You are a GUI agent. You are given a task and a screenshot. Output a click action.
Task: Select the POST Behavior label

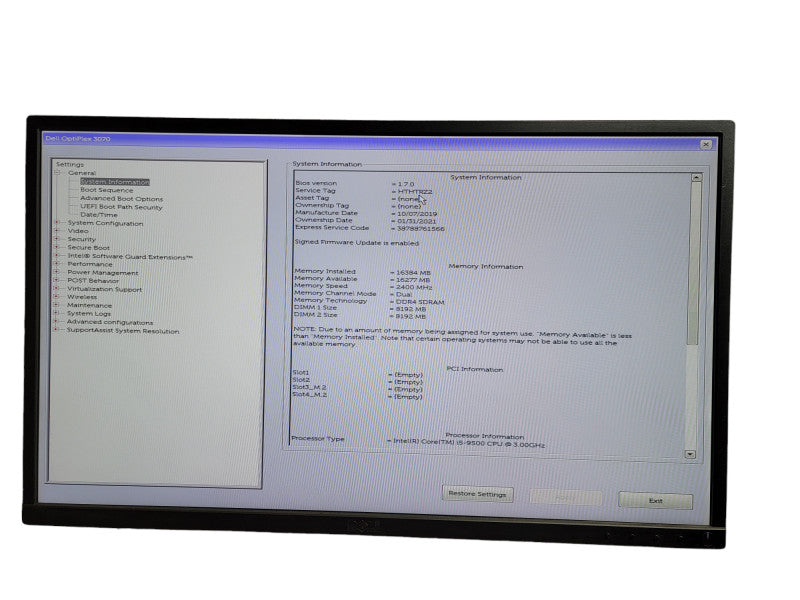pyautogui.click(x=93, y=281)
